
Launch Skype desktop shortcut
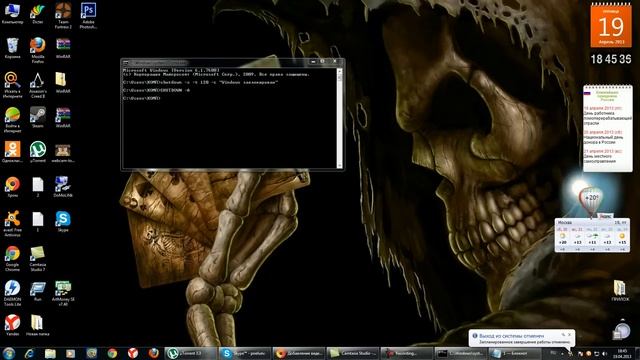pyautogui.click(x=63, y=221)
